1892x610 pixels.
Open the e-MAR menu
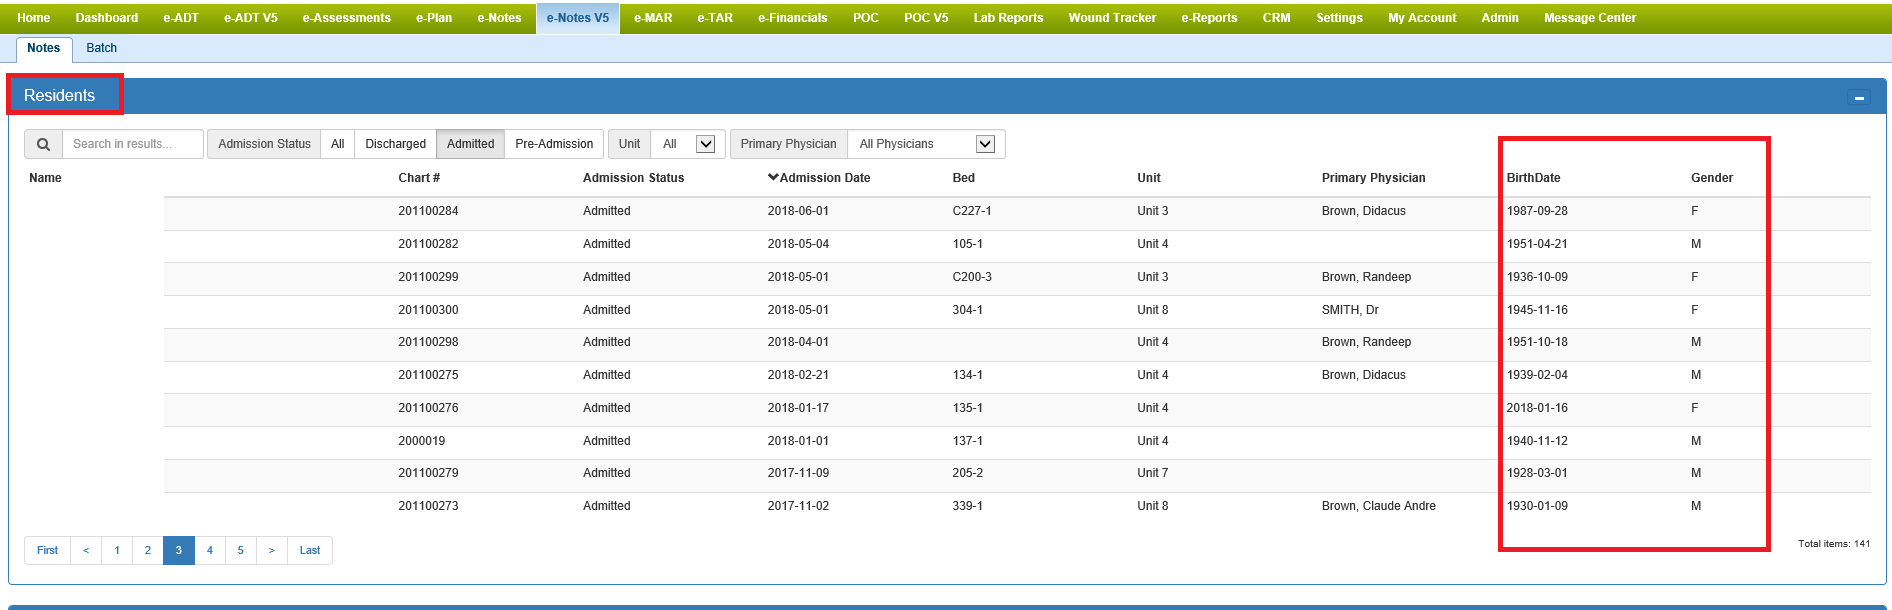pyautogui.click(x=653, y=18)
